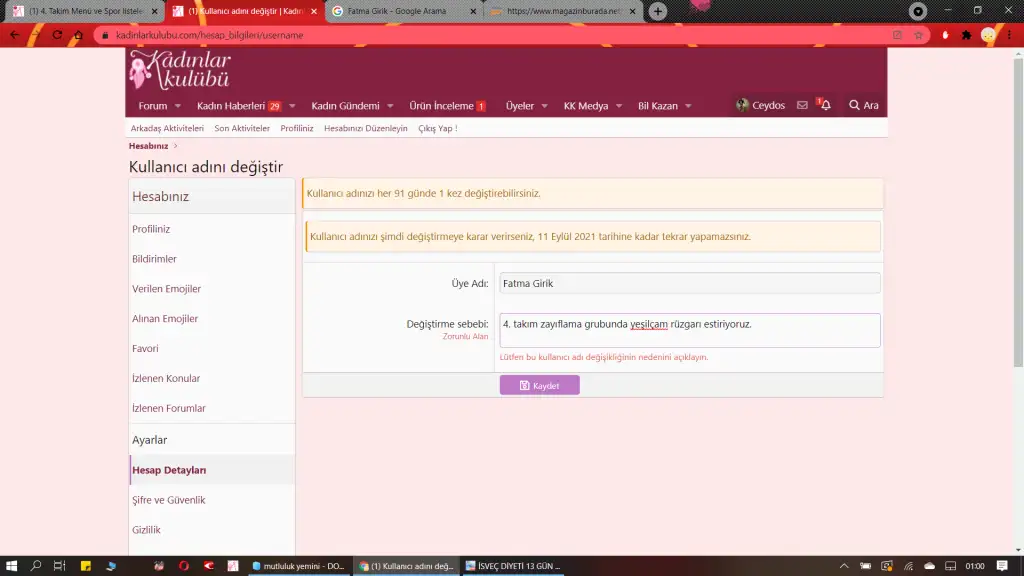Open the notifications bell icon

tap(824, 105)
